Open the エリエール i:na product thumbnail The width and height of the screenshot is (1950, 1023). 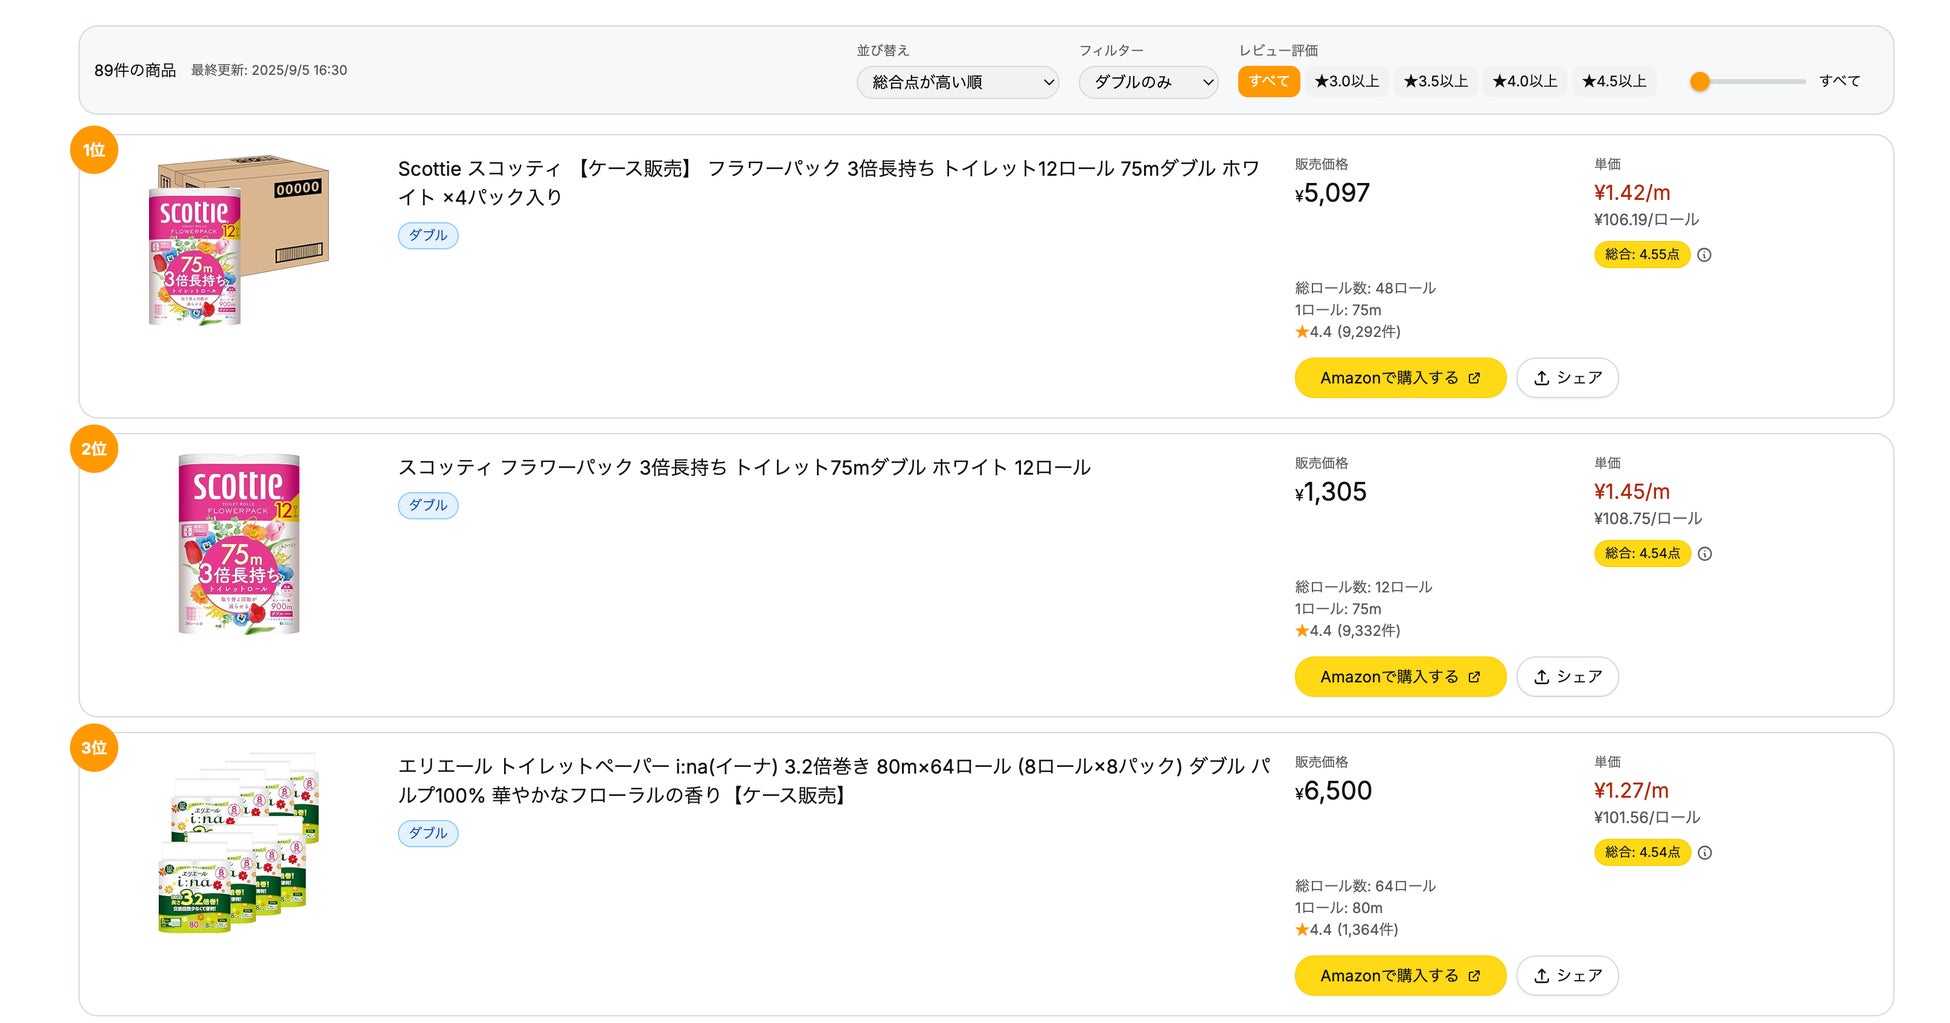click(239, 843)
